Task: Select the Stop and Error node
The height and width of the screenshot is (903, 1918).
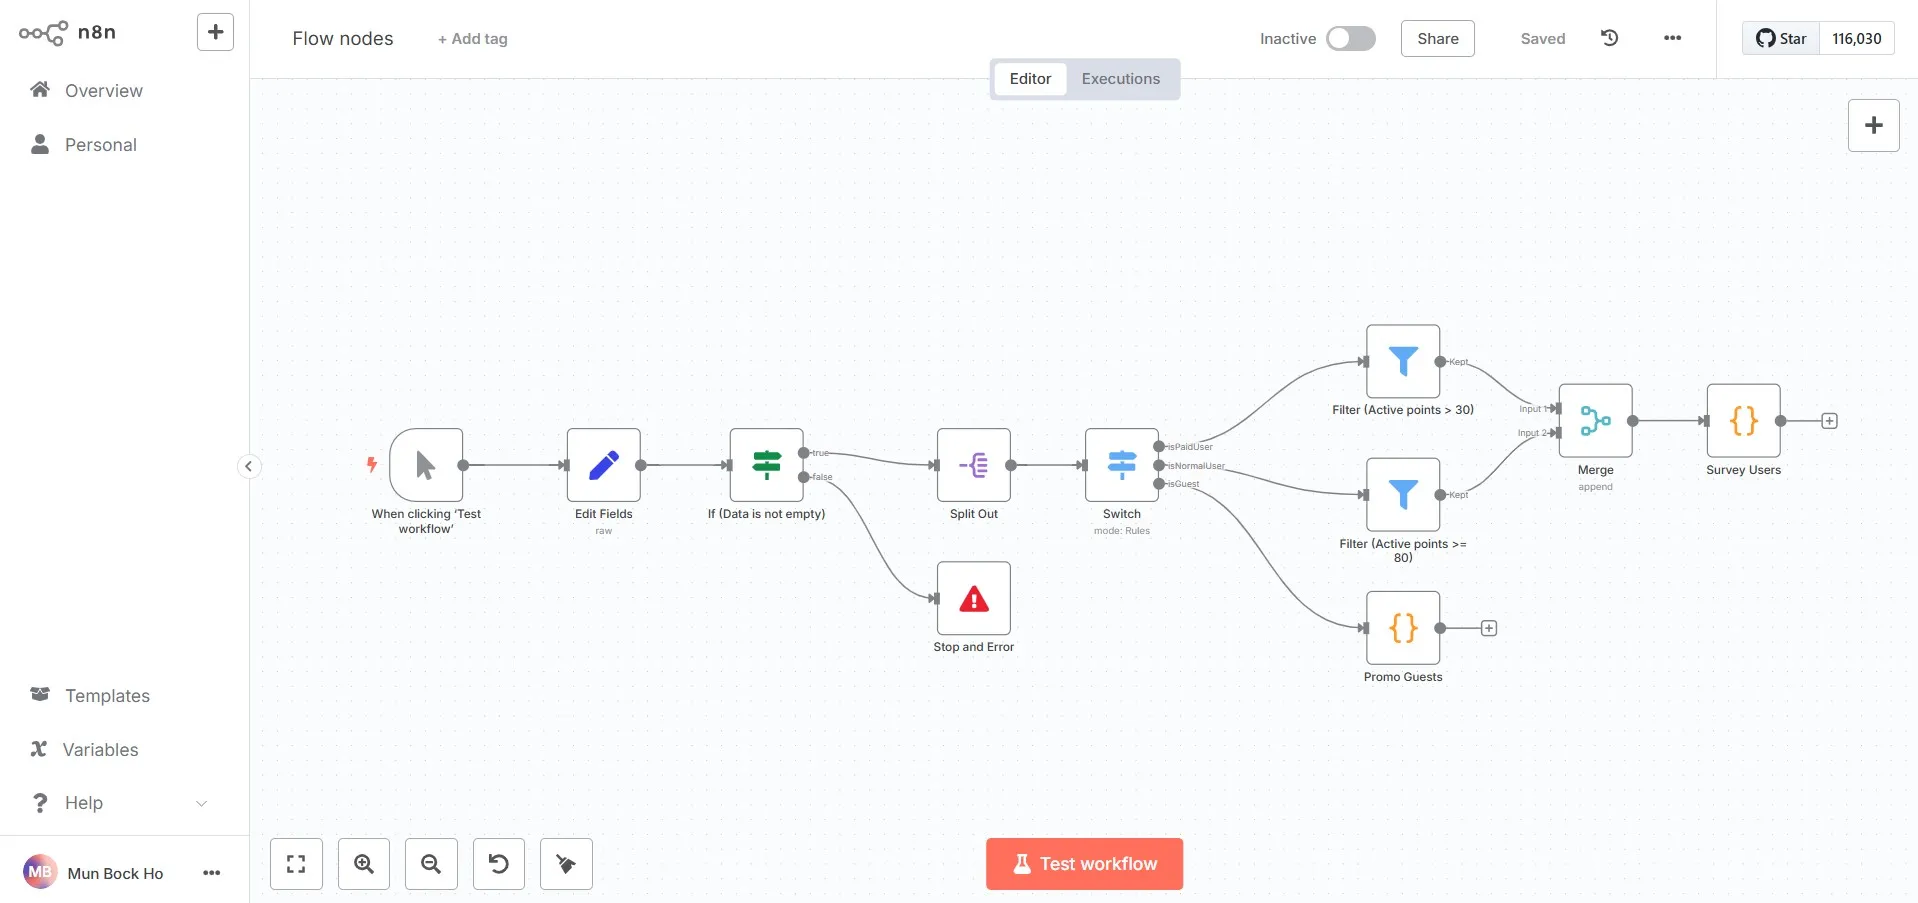Action: click(974, 598)
